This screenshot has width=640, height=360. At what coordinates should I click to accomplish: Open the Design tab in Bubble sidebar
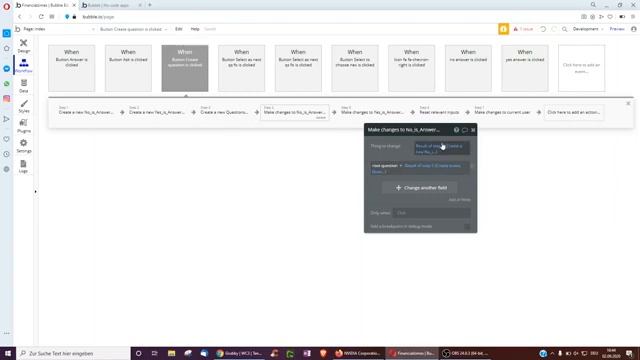coord(24,46)
